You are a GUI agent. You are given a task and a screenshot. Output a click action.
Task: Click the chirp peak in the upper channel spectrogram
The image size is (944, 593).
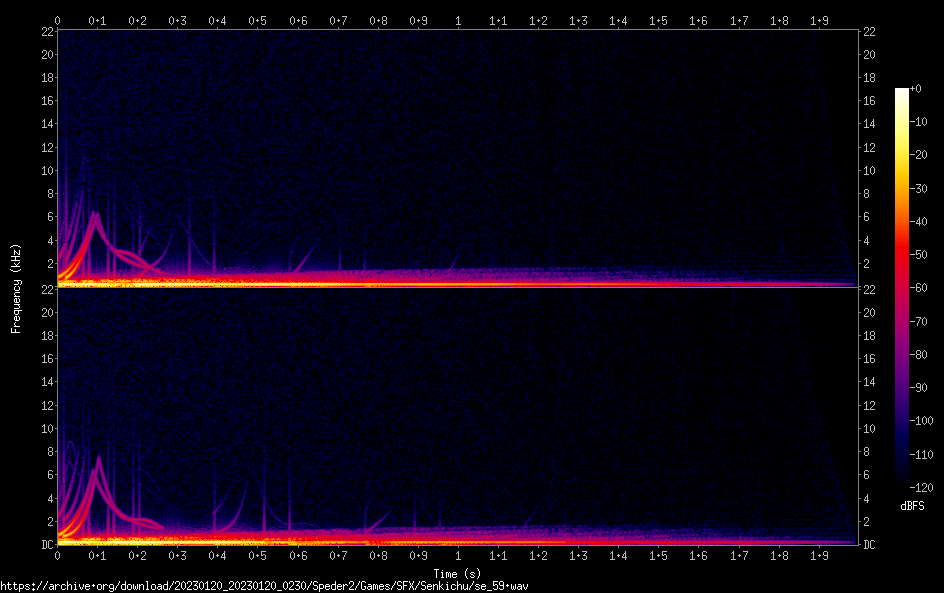pos(95,213)
